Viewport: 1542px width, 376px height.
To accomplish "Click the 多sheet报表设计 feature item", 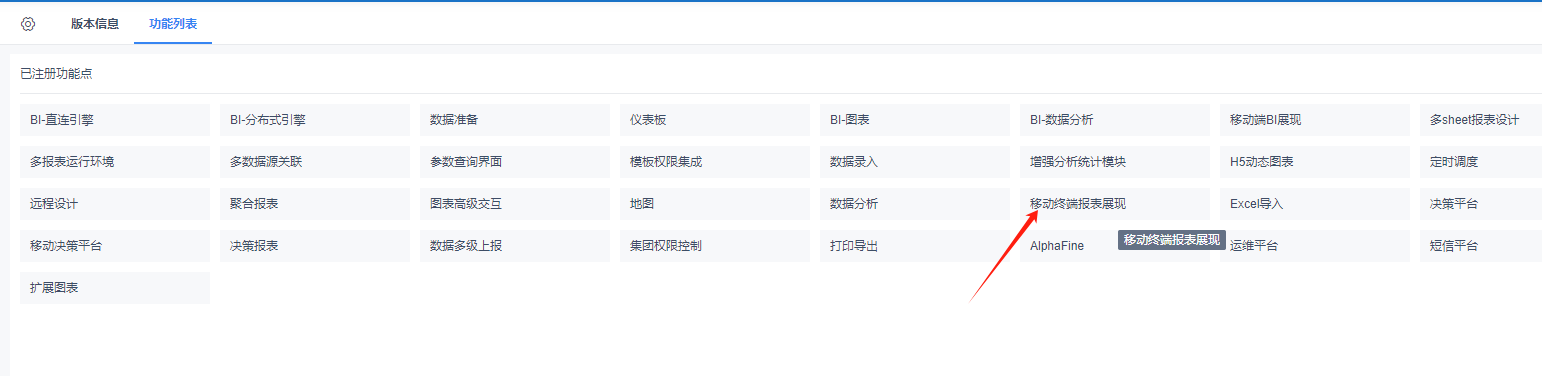I will (x=1481, y=120).
